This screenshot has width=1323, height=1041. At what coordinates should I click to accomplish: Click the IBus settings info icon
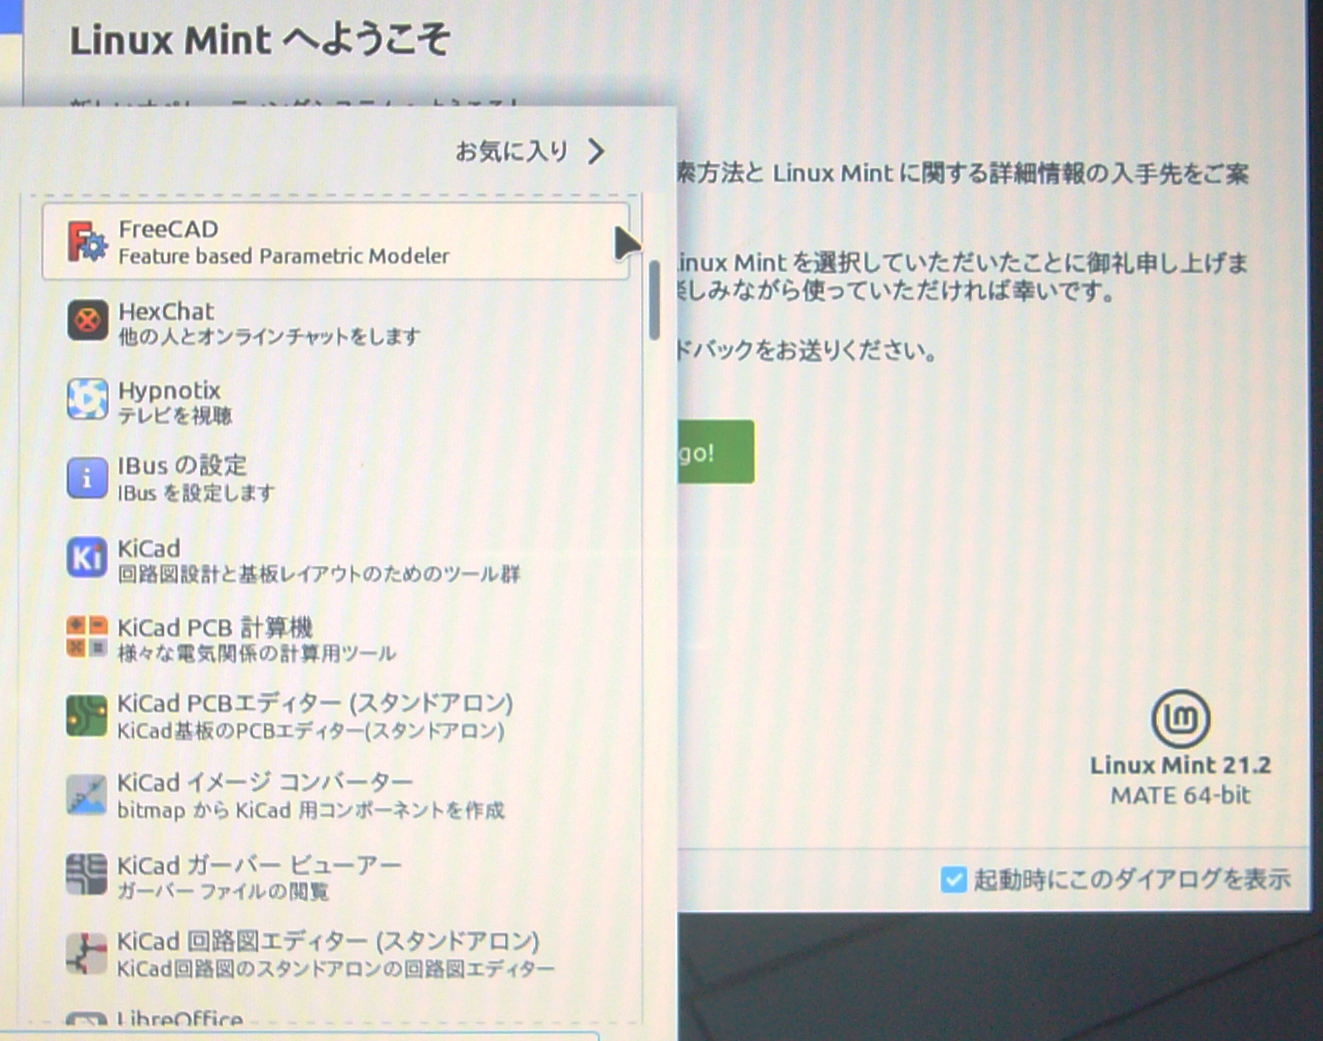tap(87, 478)
